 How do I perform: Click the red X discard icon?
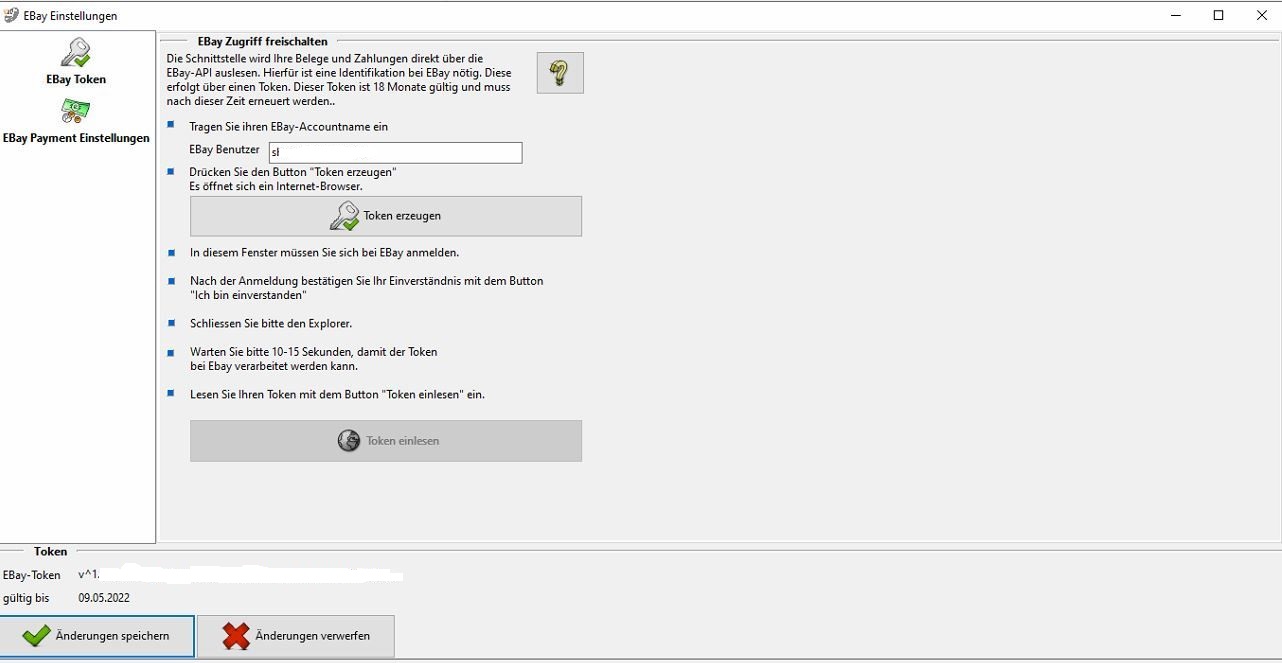pyautogui.click(x=236, y=636)
